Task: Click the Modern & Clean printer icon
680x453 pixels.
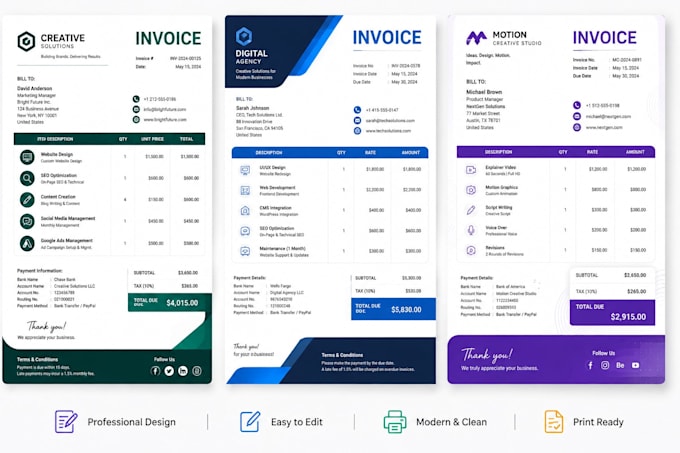Action: tap(395, 422)
